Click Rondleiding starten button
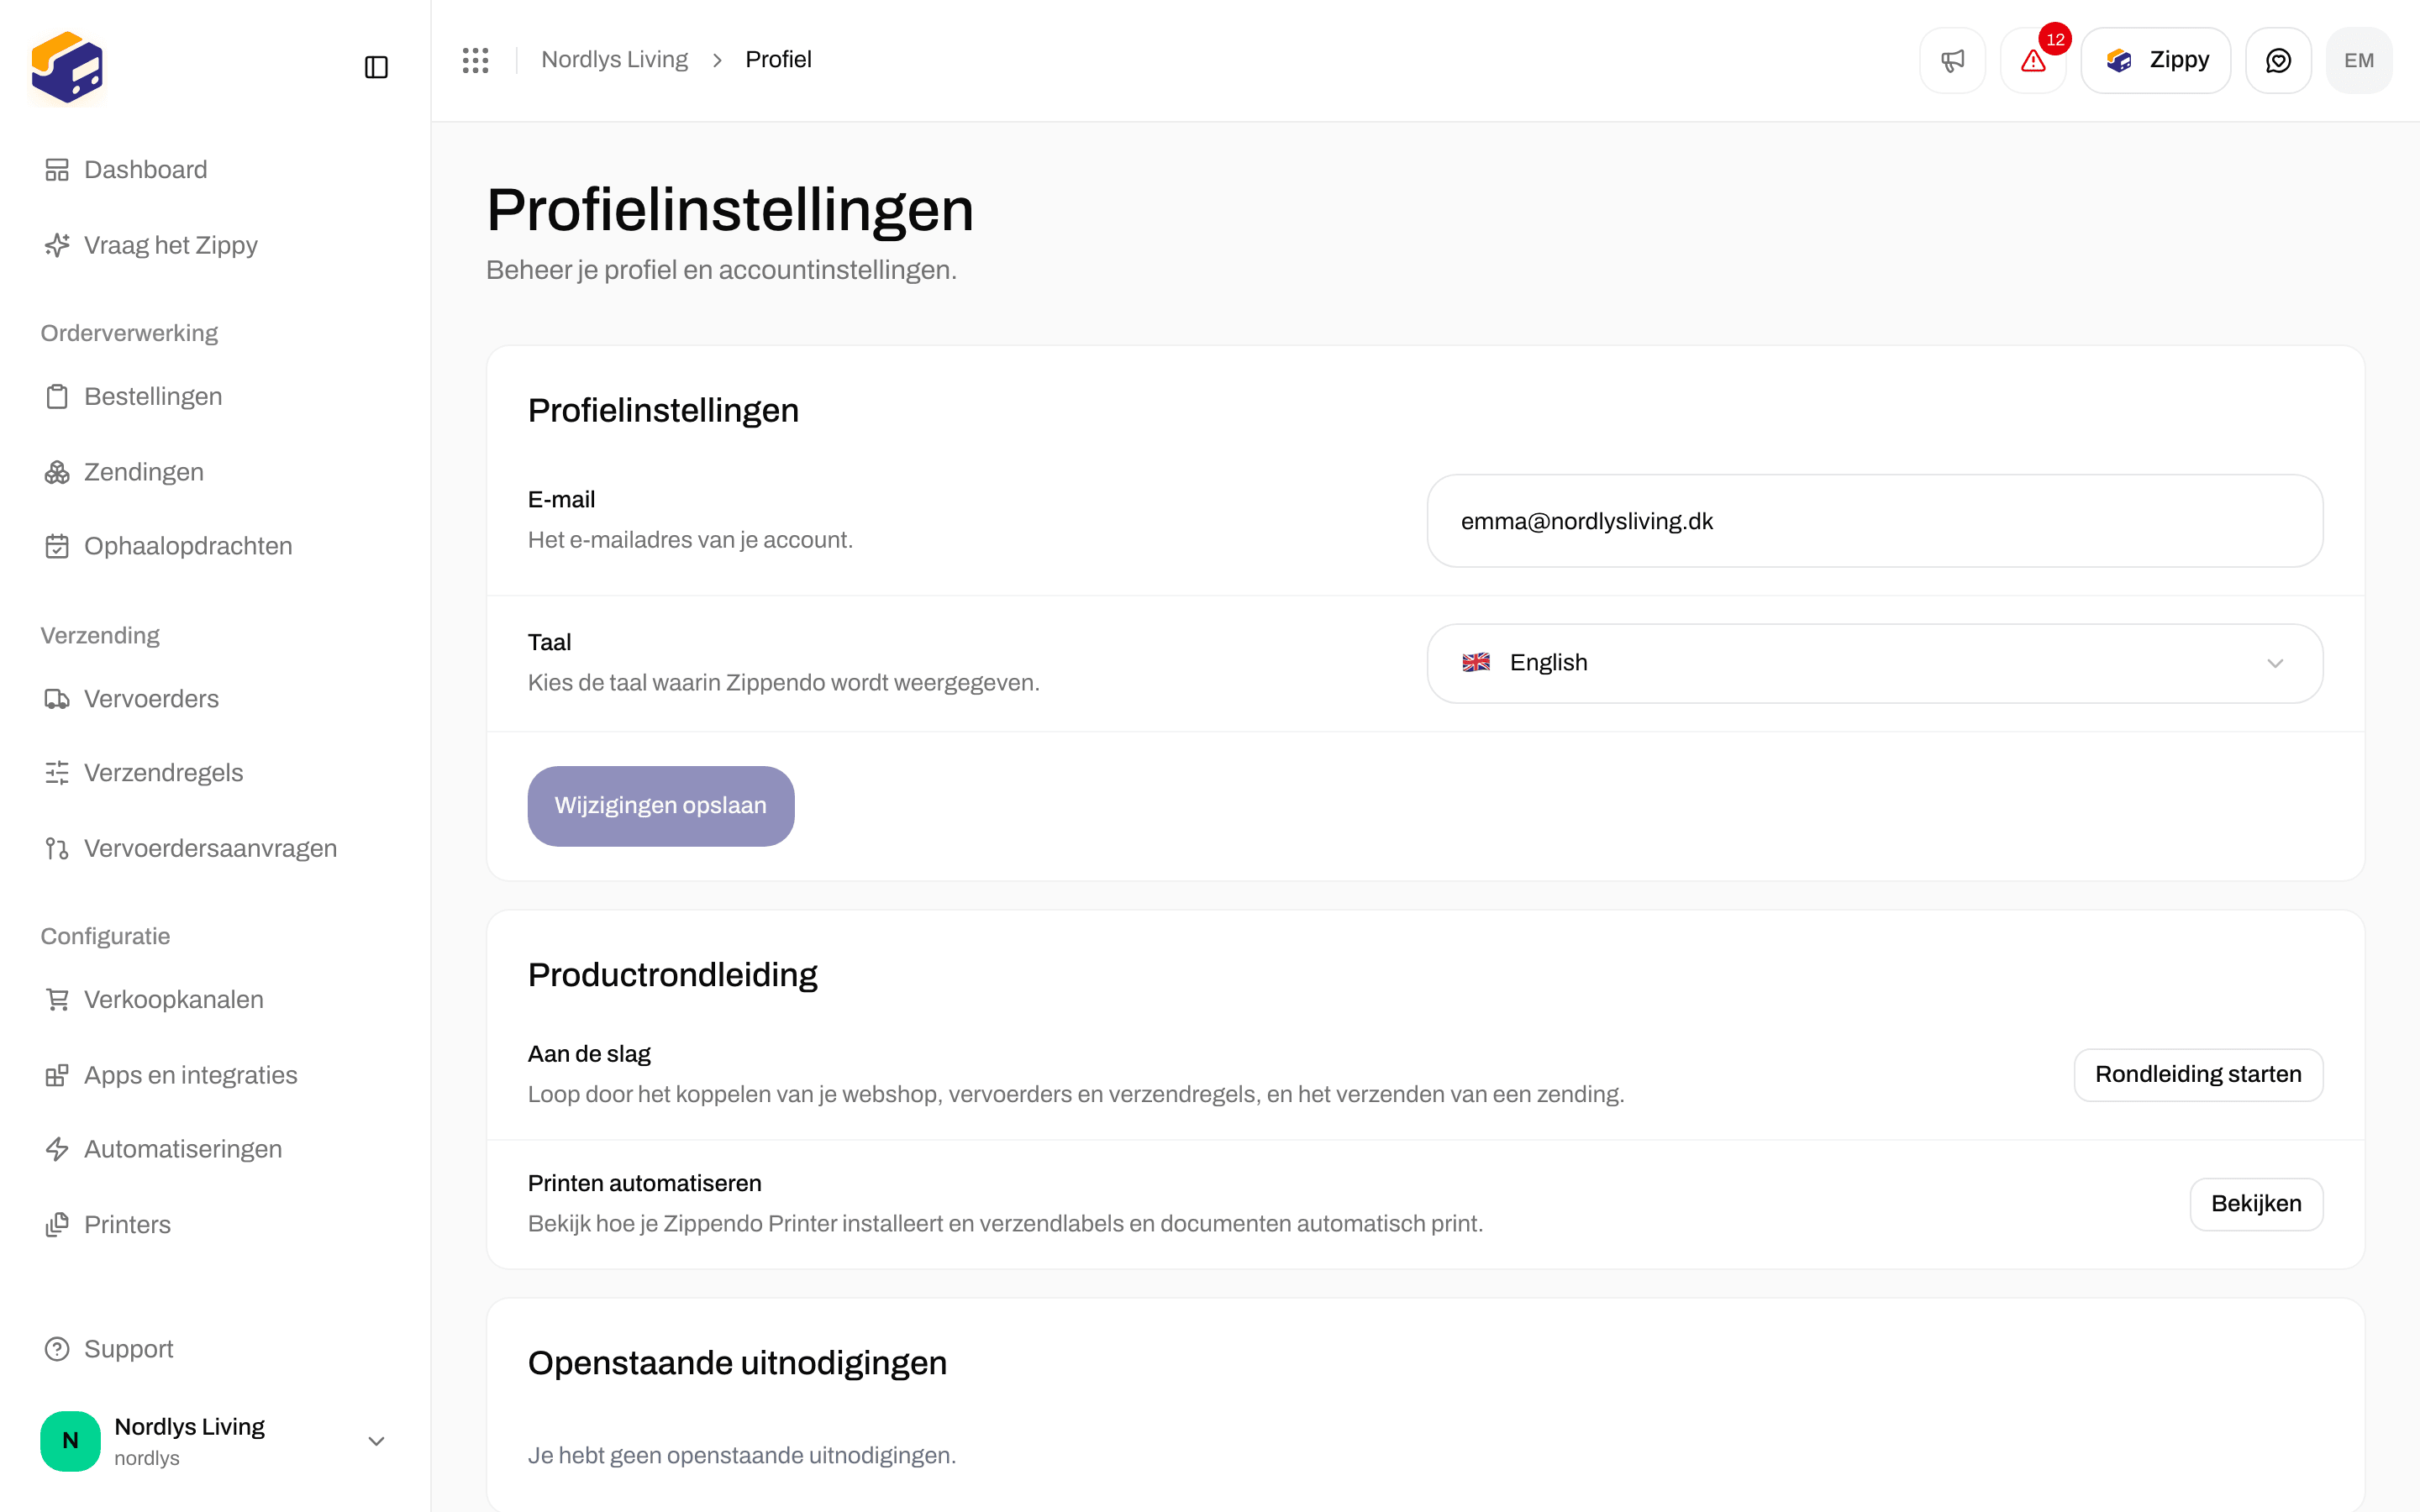 (2198, 1074)
